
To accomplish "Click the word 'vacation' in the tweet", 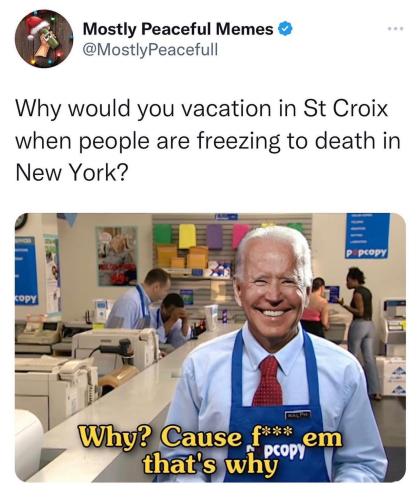I will coord(226,108).
